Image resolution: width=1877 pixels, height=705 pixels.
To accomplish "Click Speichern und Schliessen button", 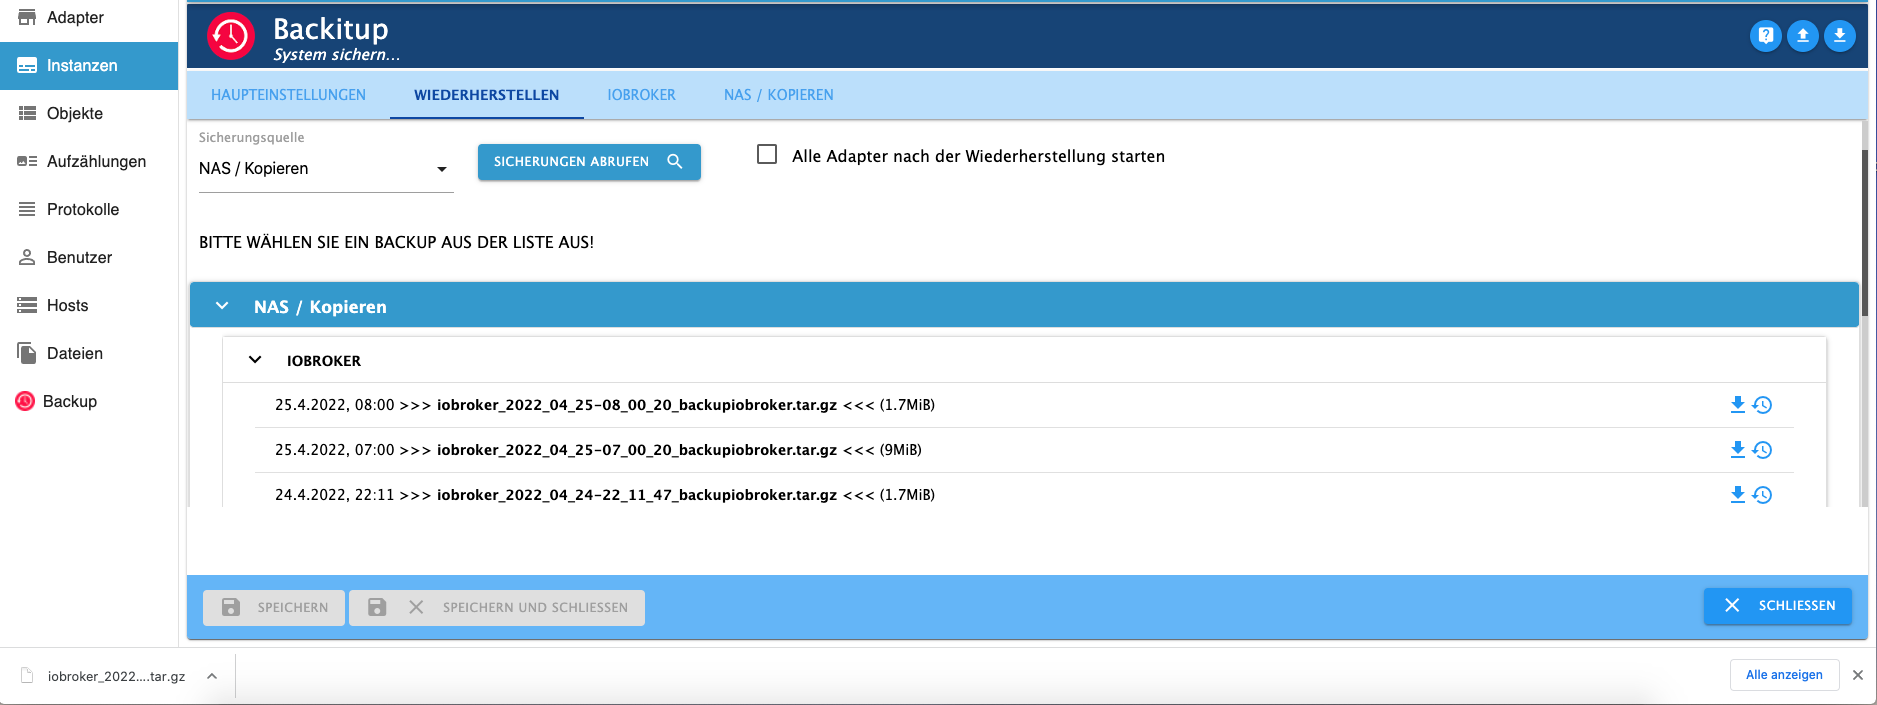I will tap(497, 607).
